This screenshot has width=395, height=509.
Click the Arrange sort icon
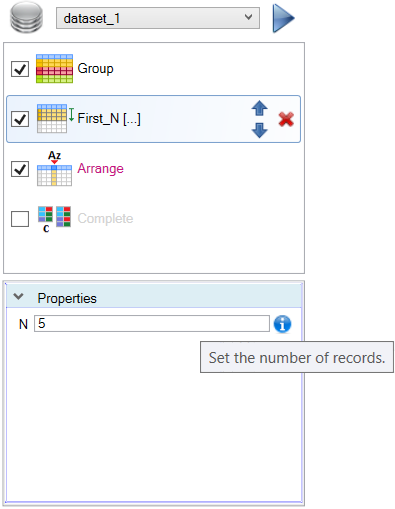[54, 168]
